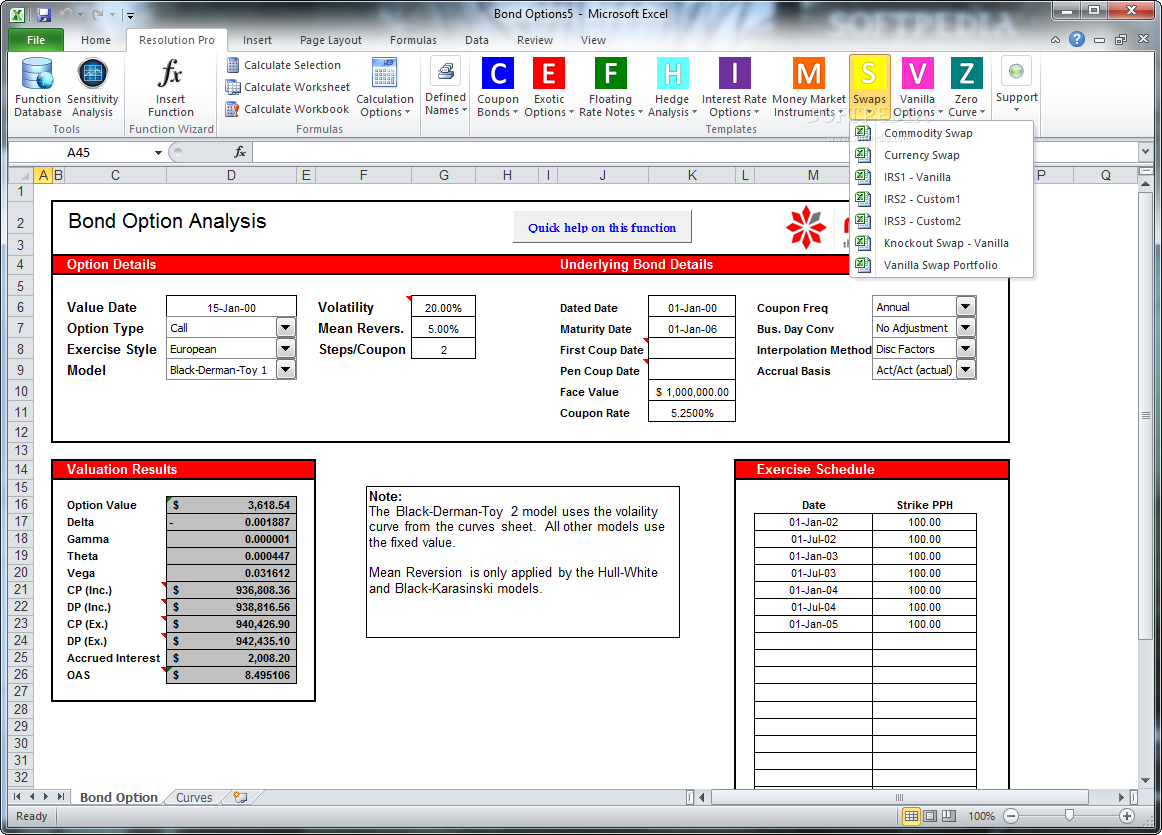Click the Coupon Rate value cell

point(691,413)
